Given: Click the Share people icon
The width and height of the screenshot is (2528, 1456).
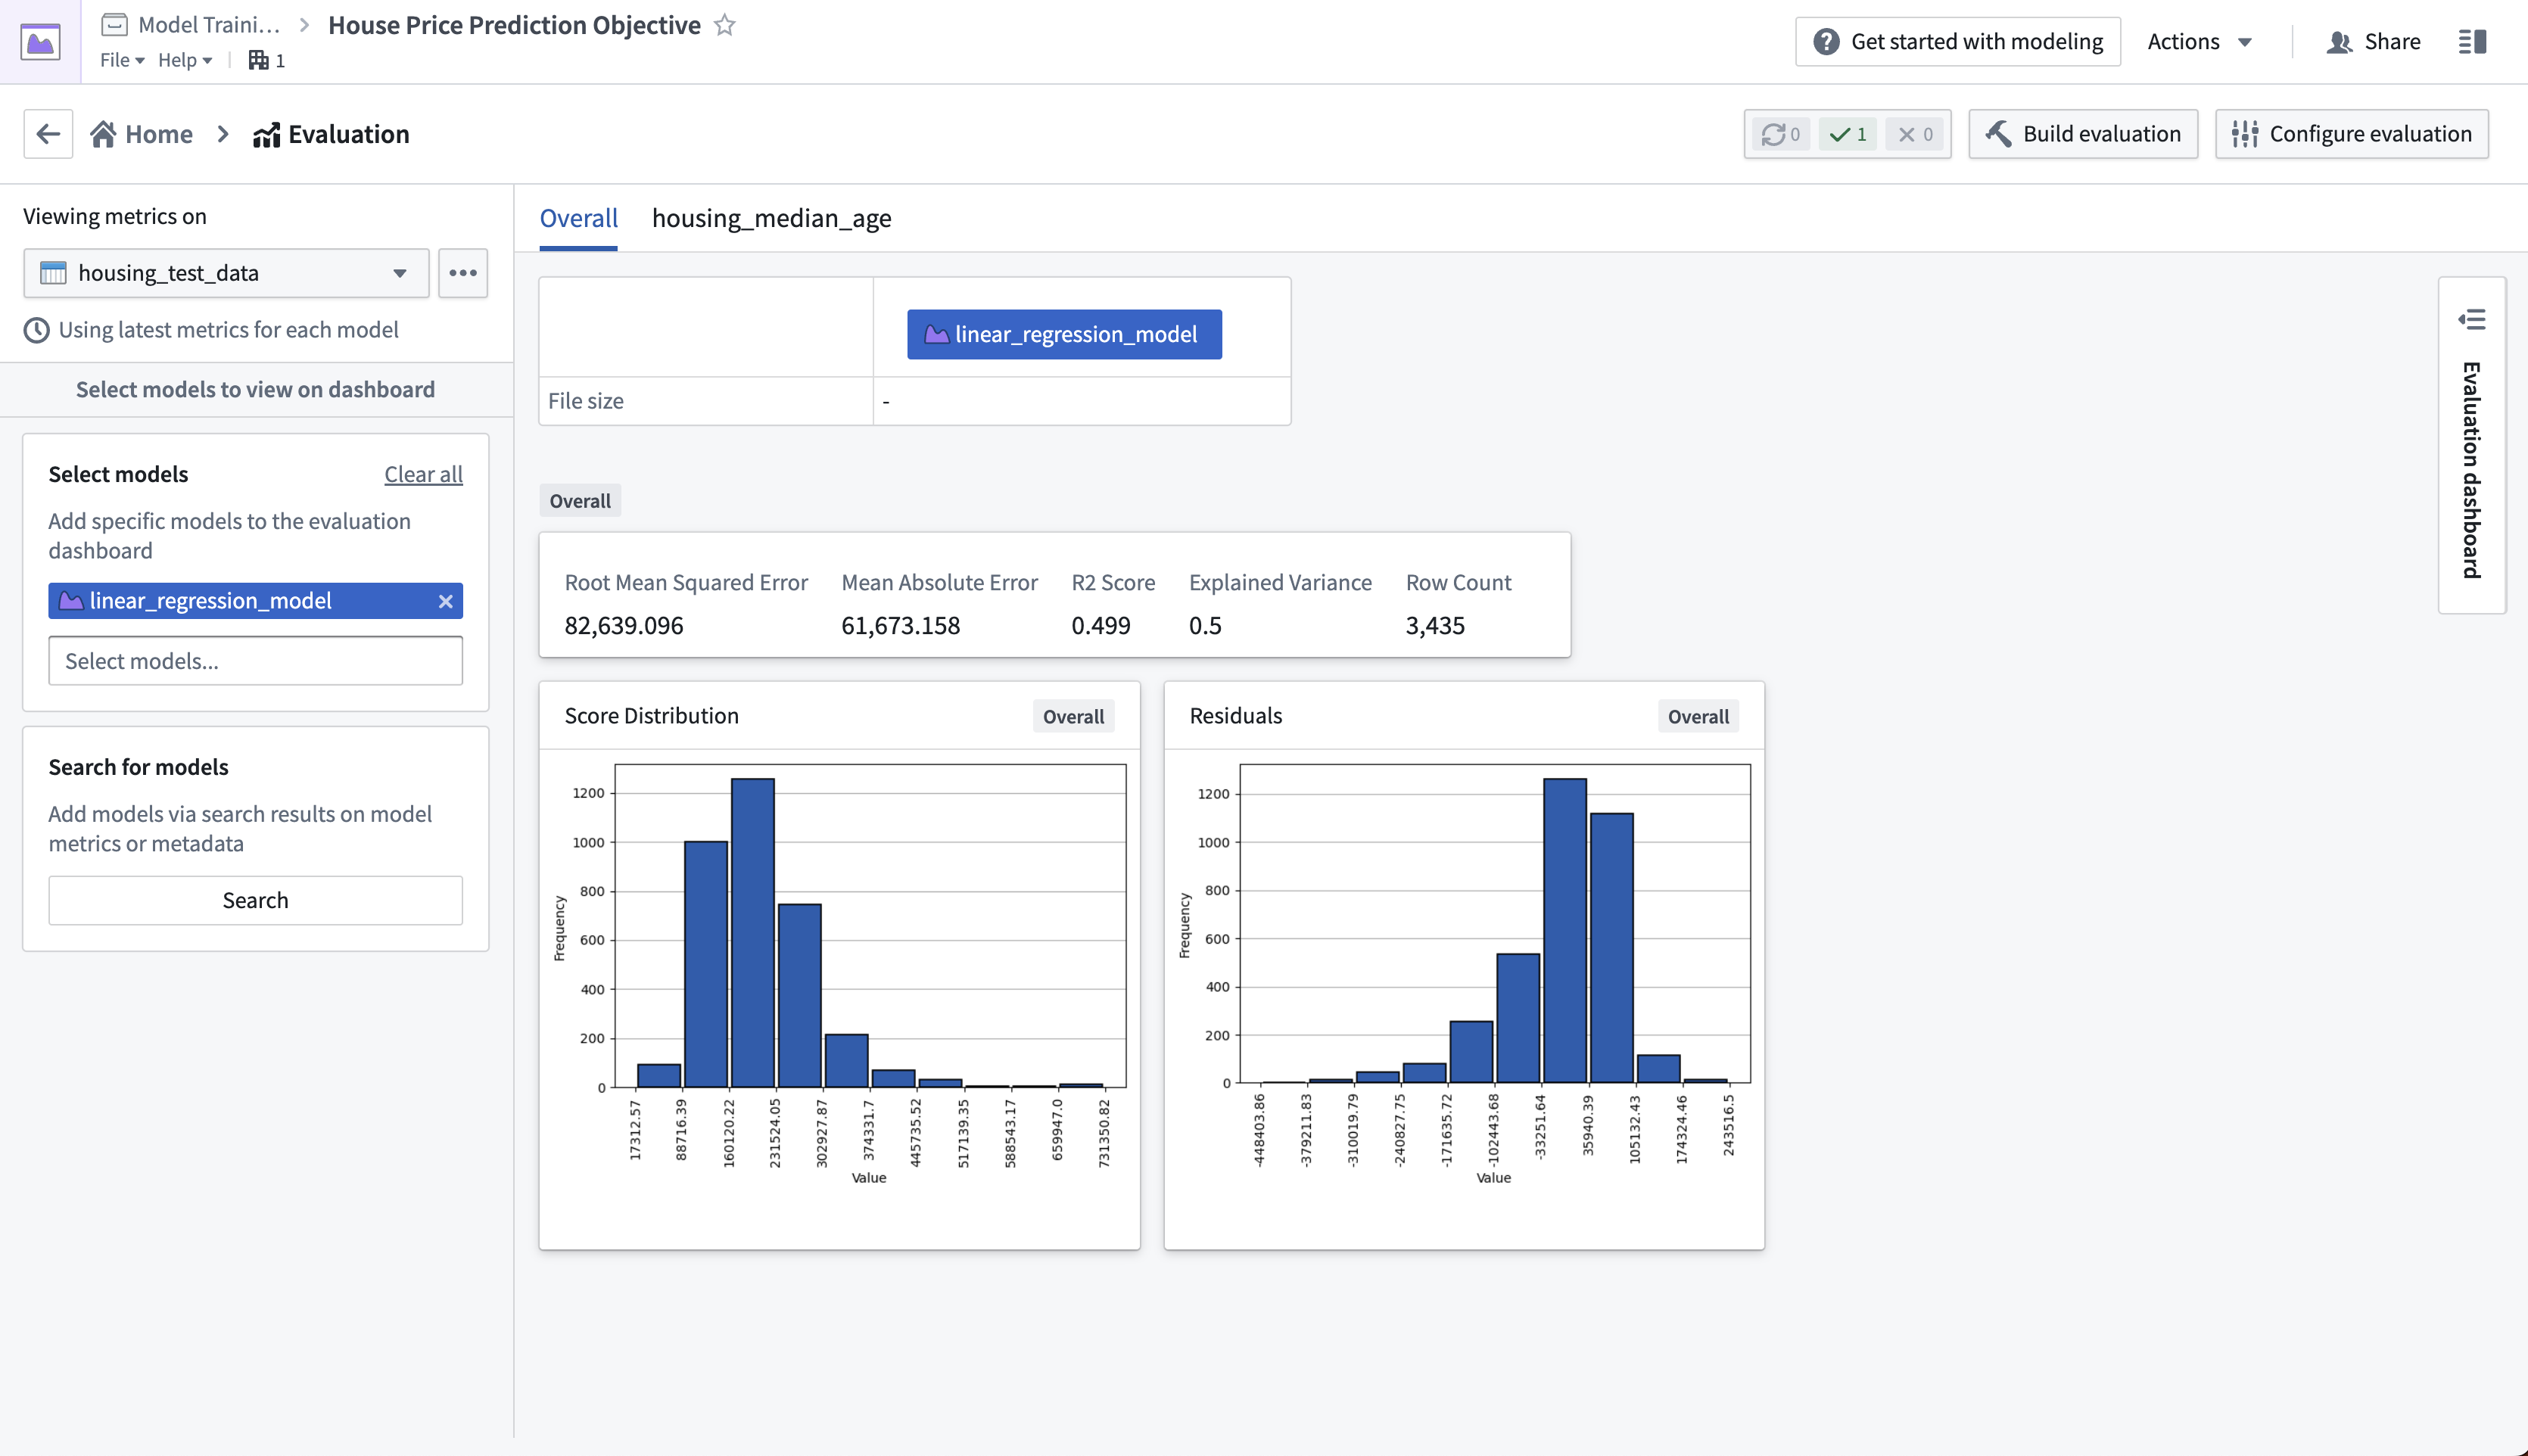Looking at the screenshot, I should pos(2339,41).
